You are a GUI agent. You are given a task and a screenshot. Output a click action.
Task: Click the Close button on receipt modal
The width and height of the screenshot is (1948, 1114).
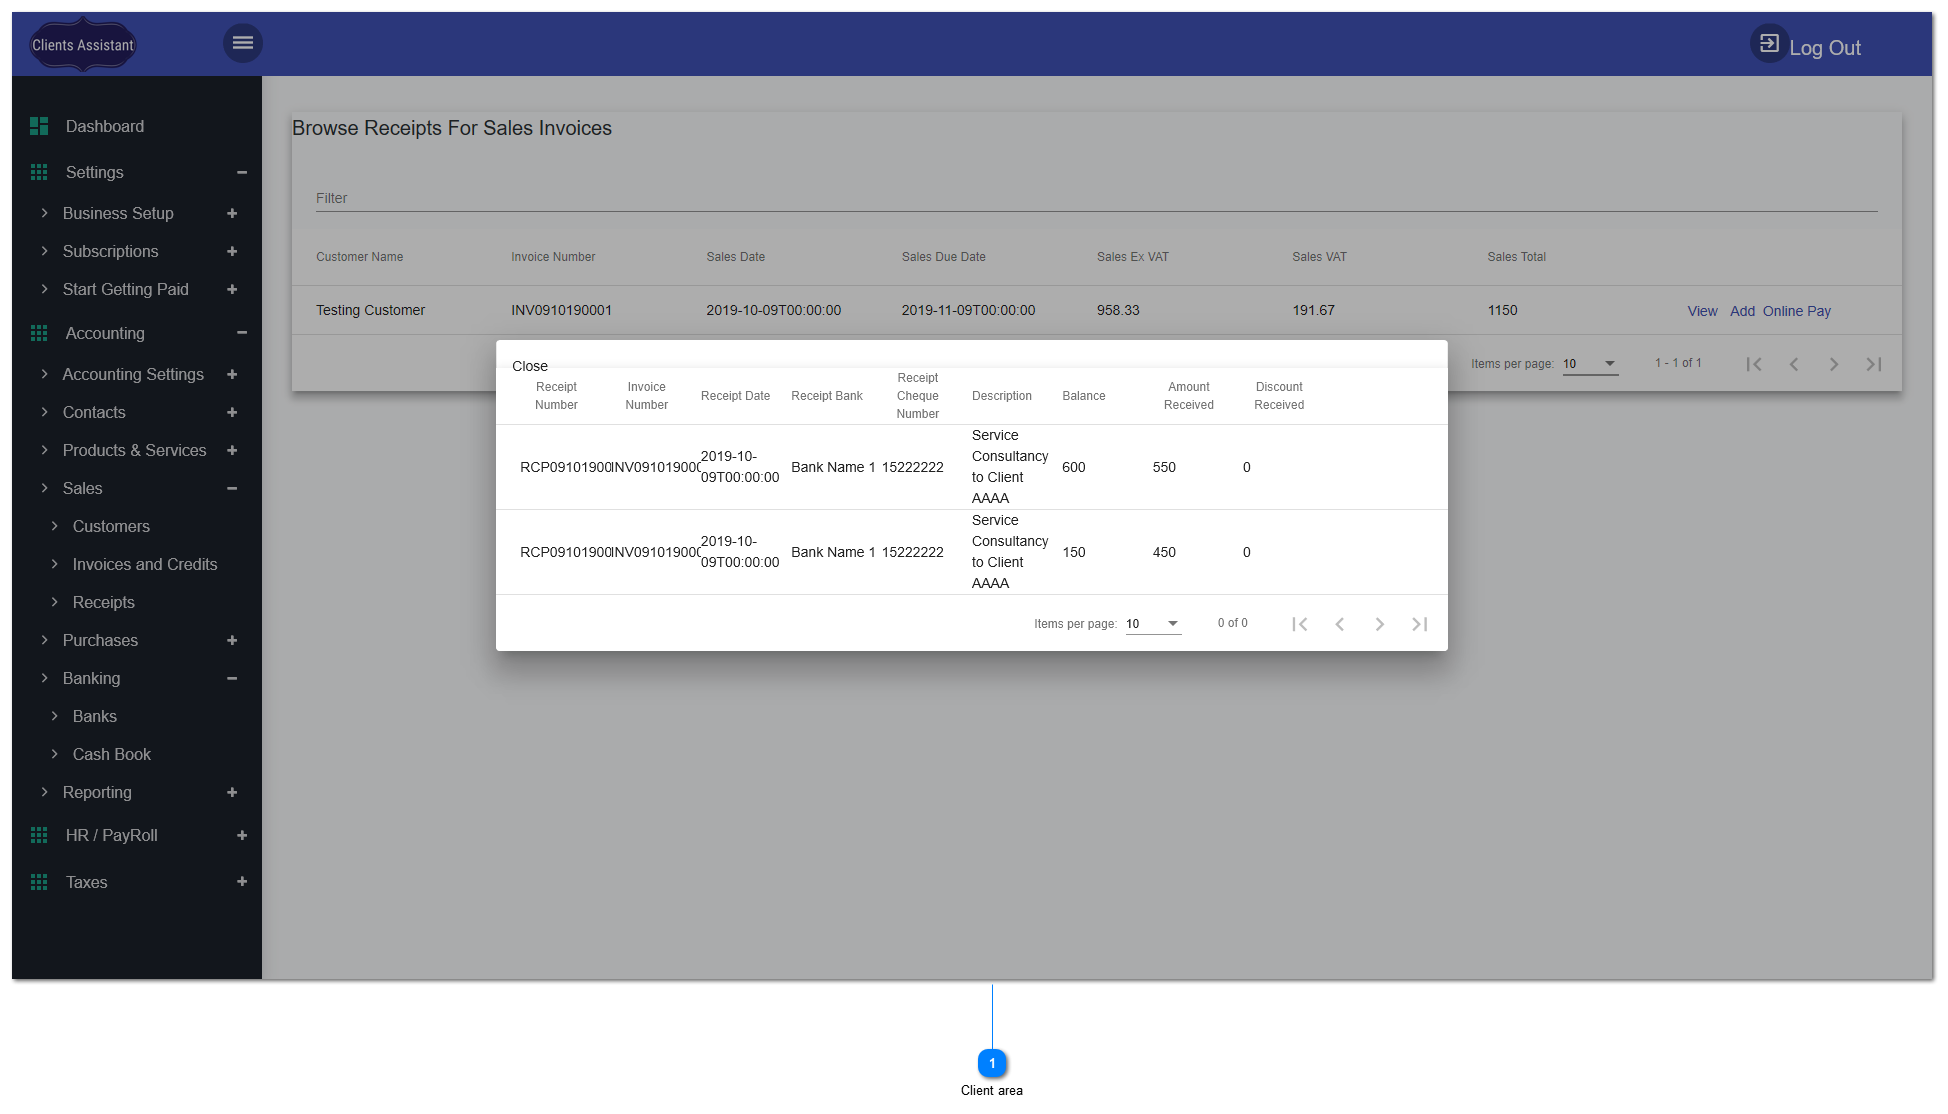[x=531, y=365]
